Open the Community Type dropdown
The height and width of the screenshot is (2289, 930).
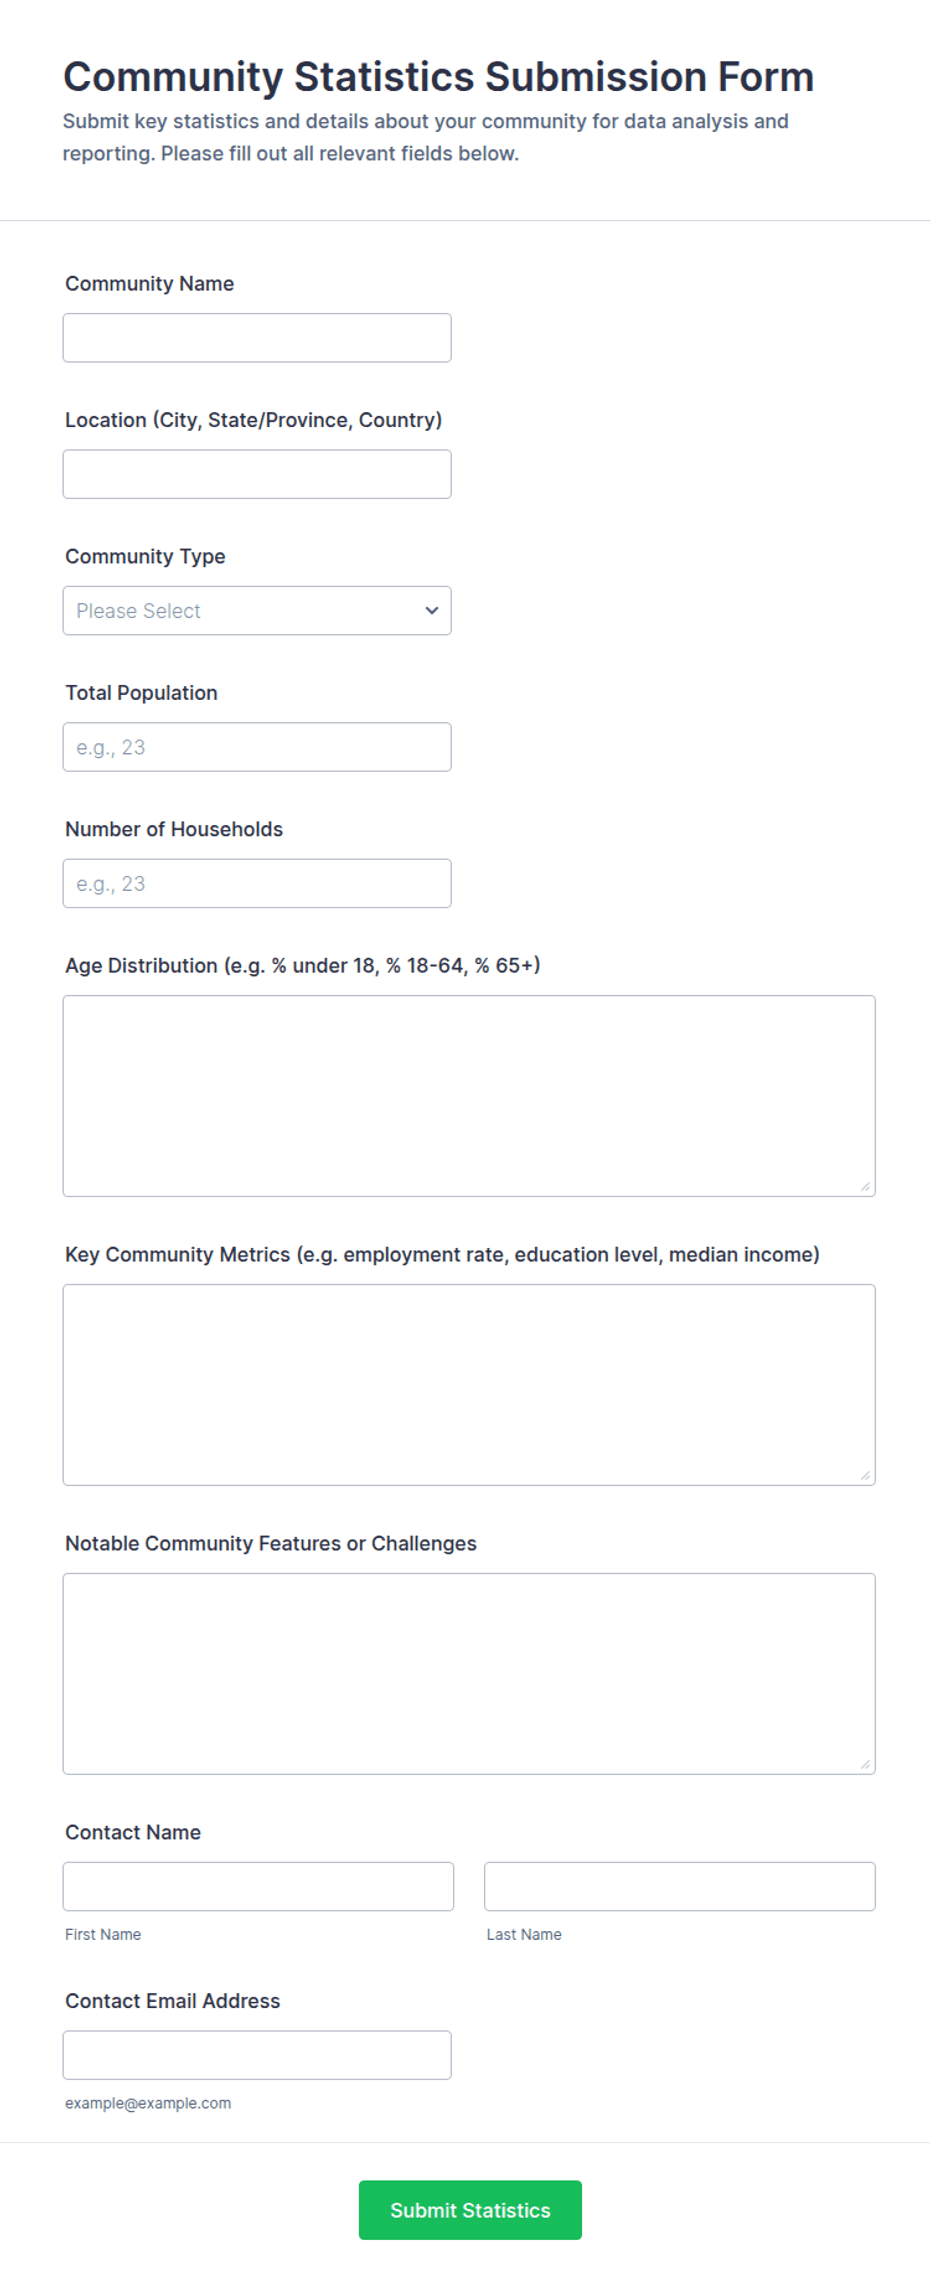[257, 611]
